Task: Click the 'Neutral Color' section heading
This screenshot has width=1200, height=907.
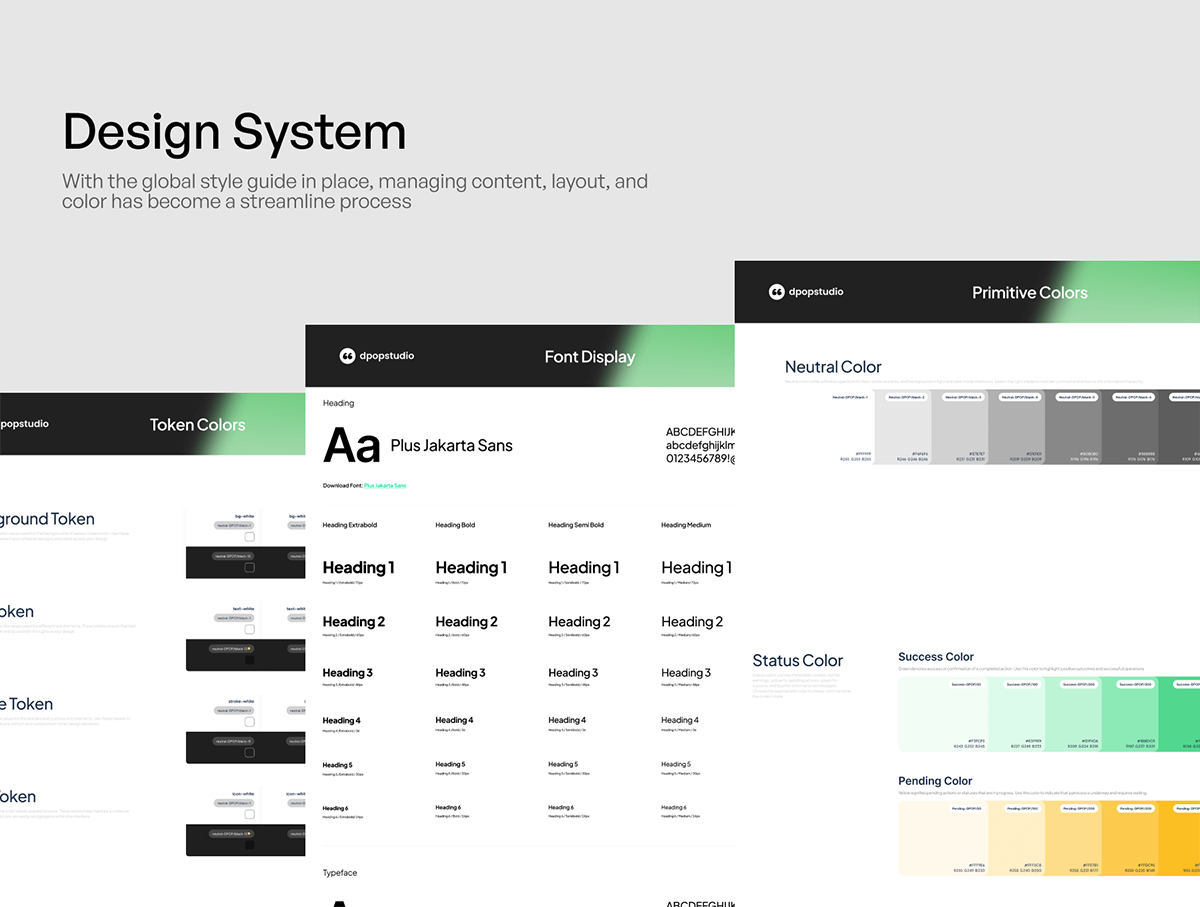Action: point(833,367)
